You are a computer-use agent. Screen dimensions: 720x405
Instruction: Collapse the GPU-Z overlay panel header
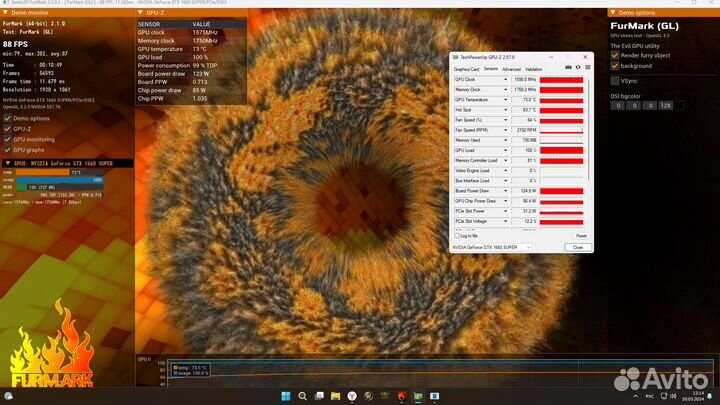pos(141,12)
